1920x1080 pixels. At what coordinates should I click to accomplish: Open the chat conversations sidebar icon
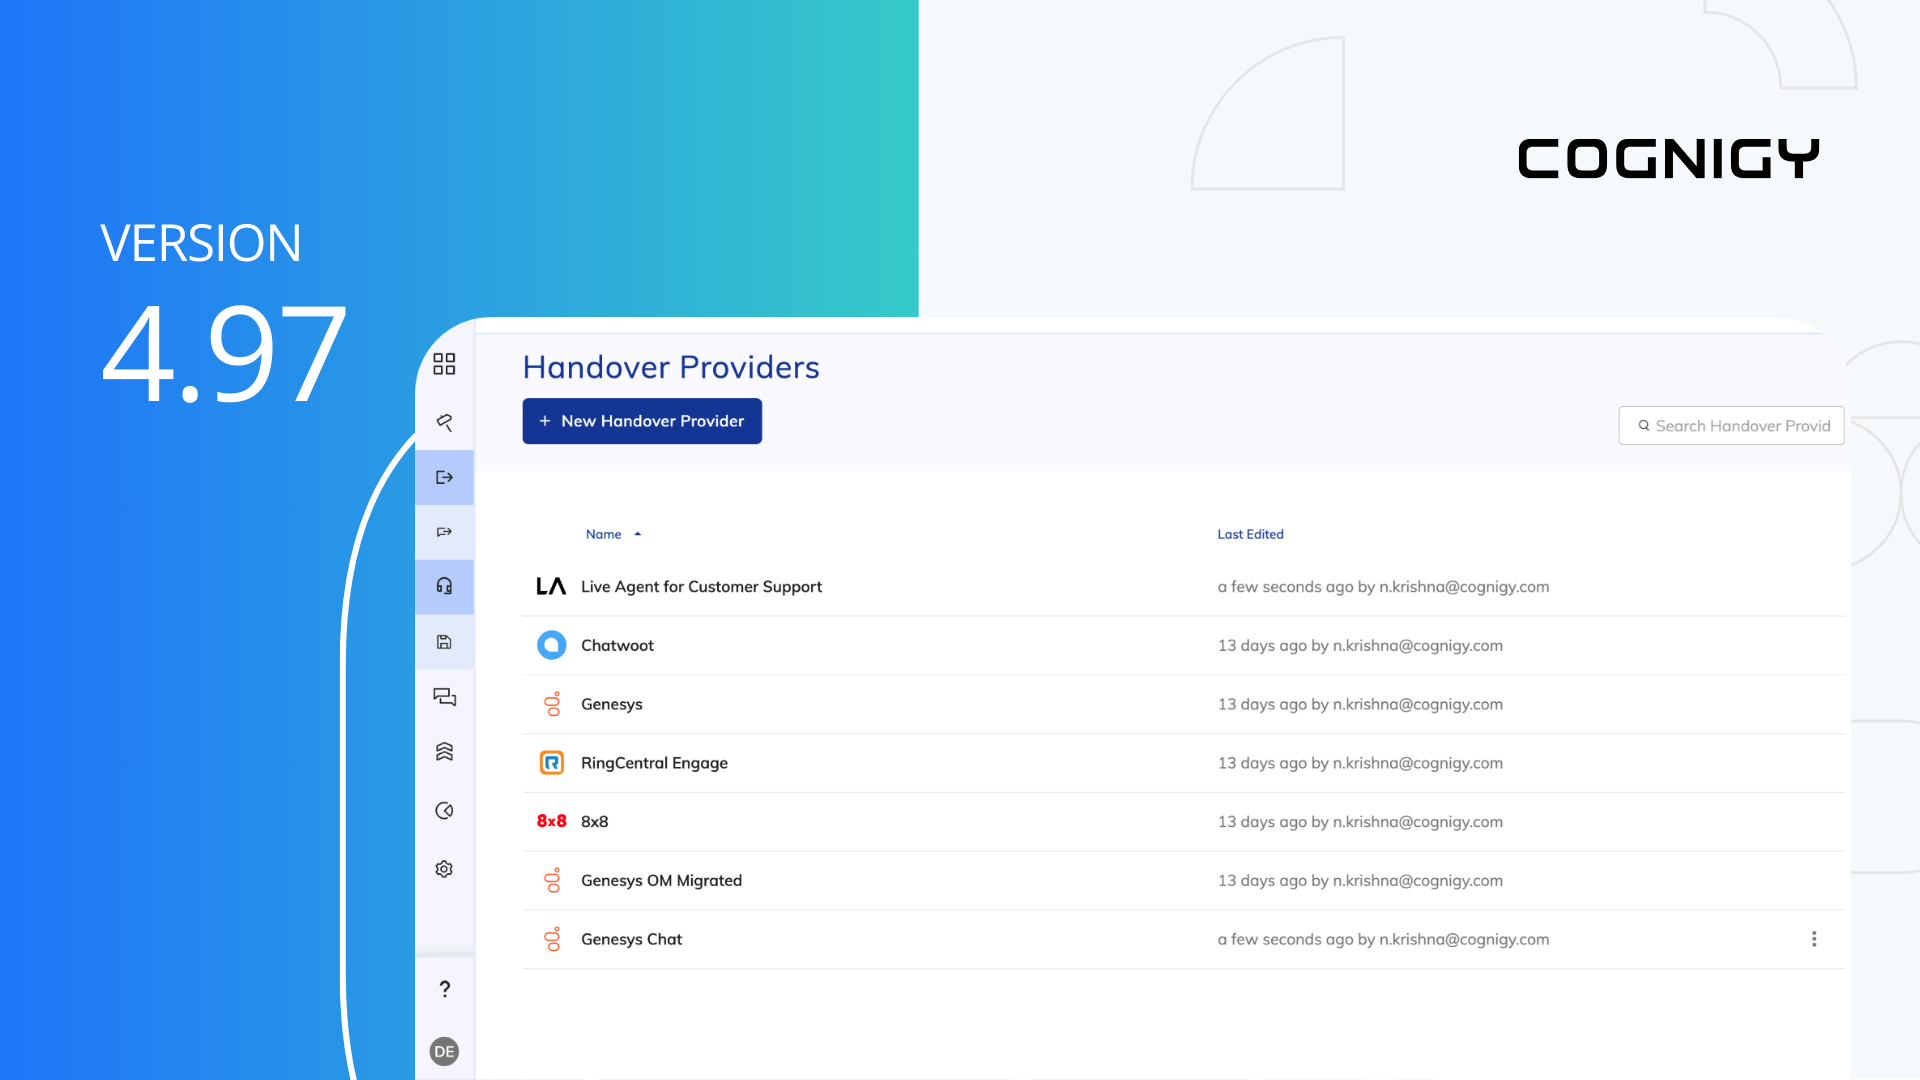[x=444, y=697]
